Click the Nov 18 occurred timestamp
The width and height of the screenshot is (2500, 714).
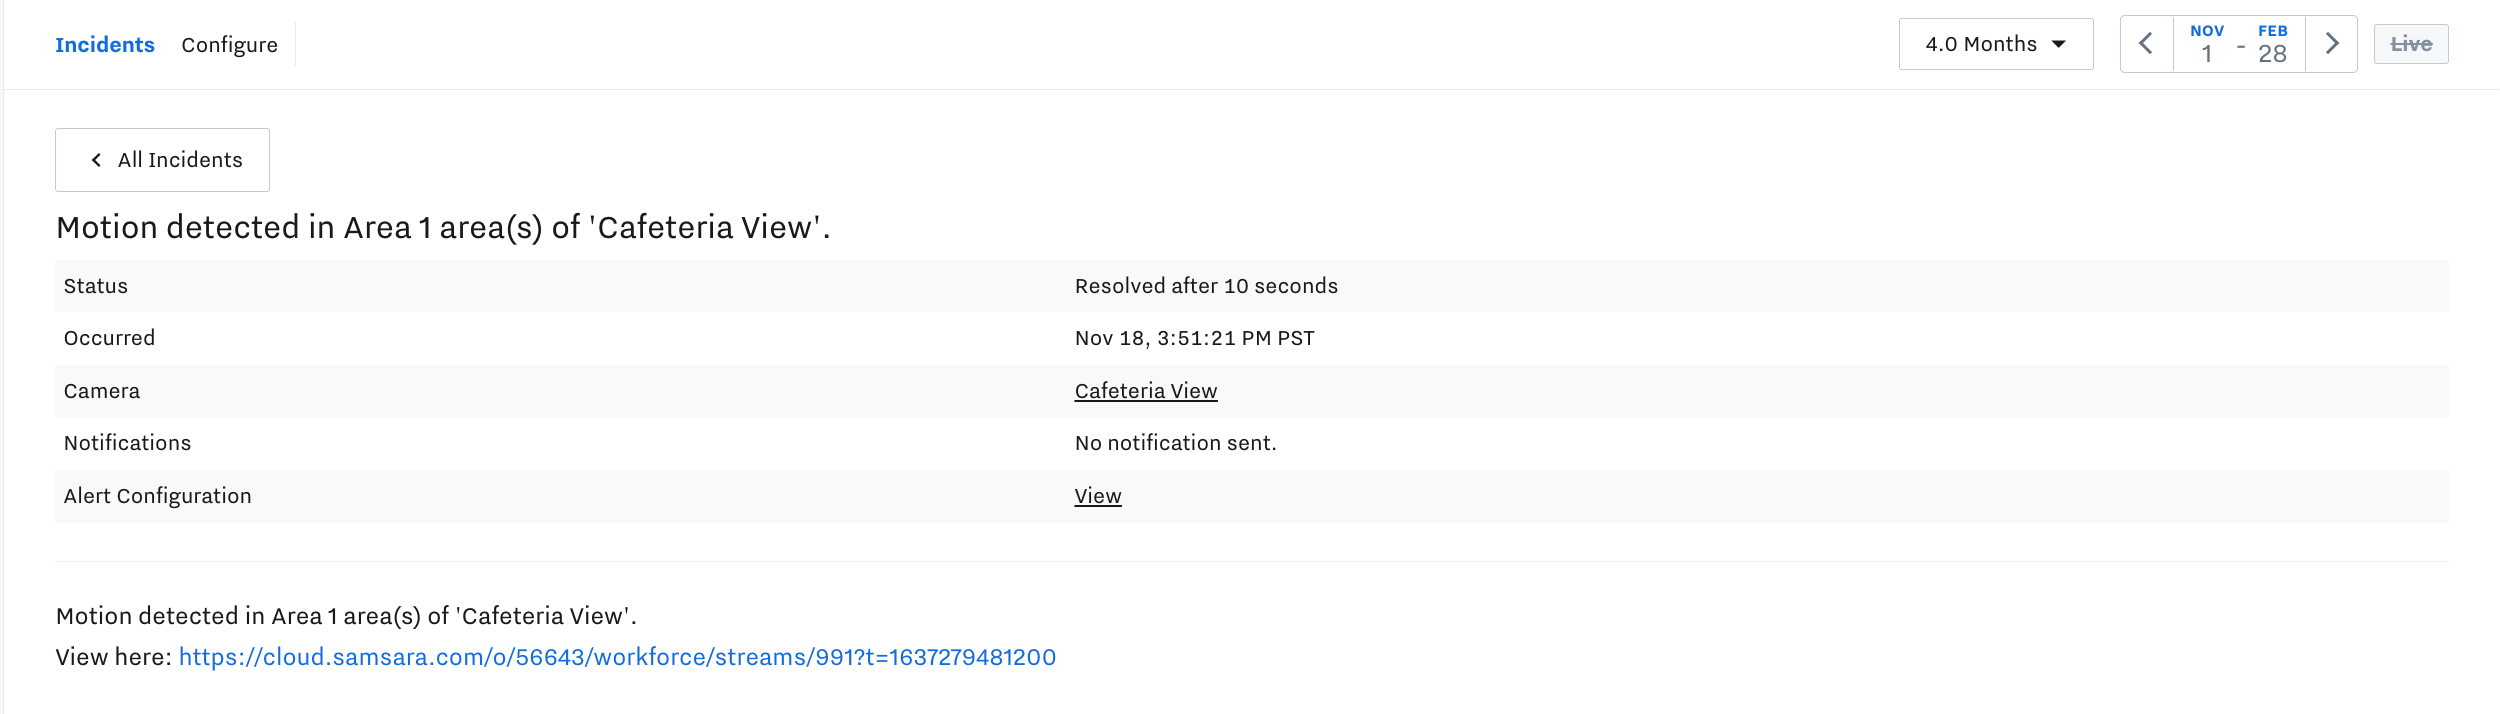(1195, 338)
